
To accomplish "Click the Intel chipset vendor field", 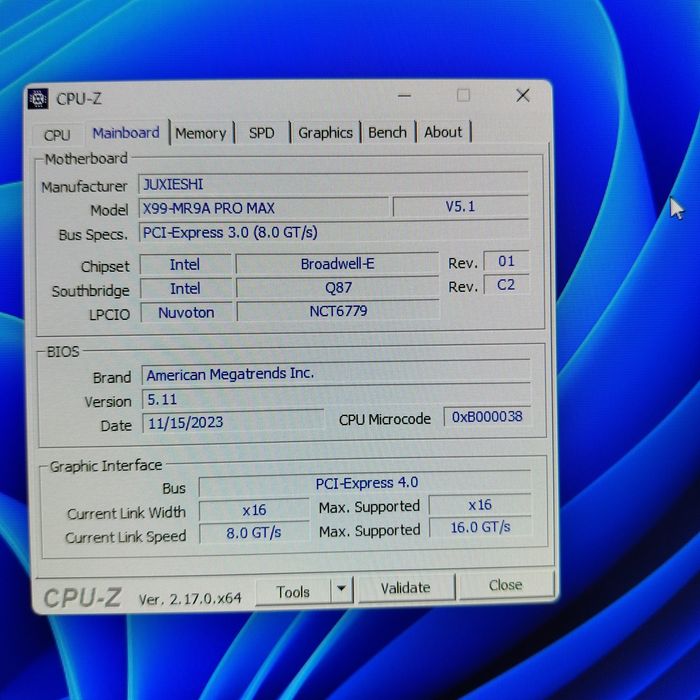I will pyautogui.click(x=185, y=265).
